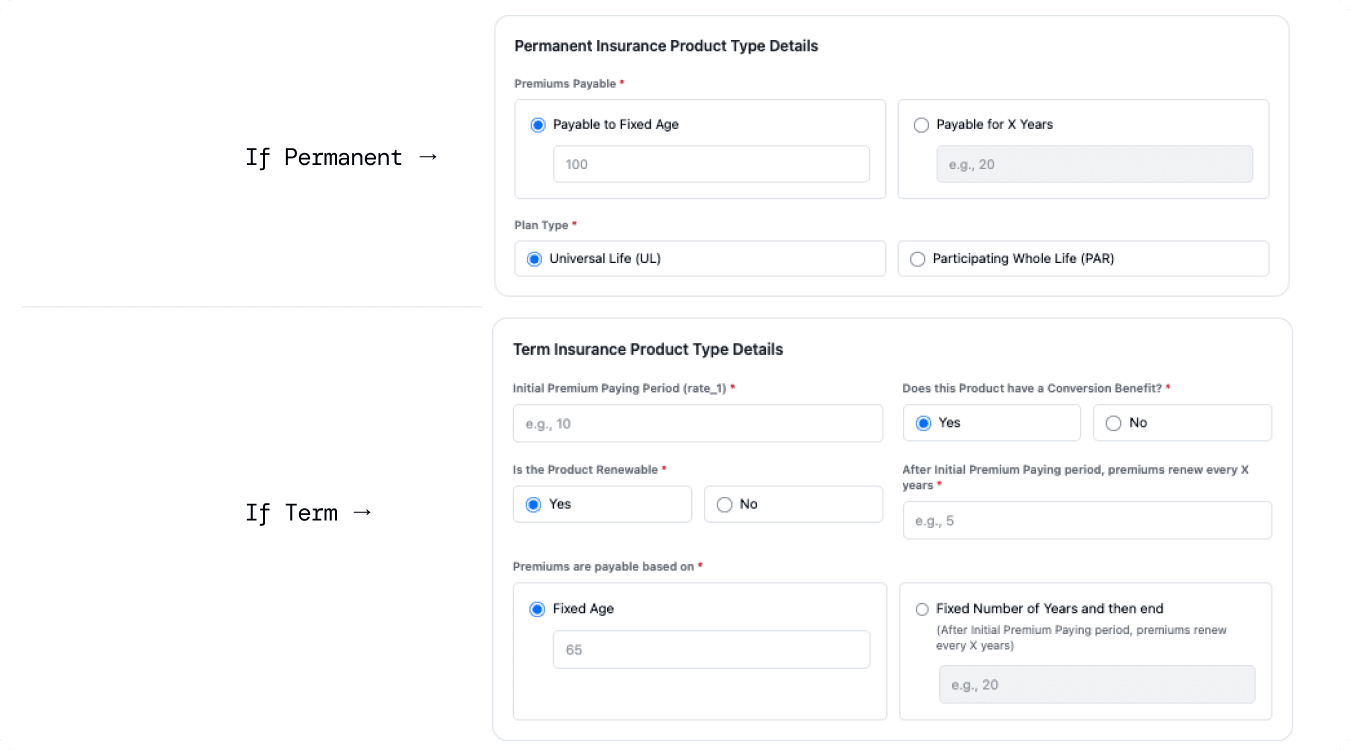Select Fixed Number of Years and then end
The width and height of the screenshot is (1350, 750).
point(922,609)
